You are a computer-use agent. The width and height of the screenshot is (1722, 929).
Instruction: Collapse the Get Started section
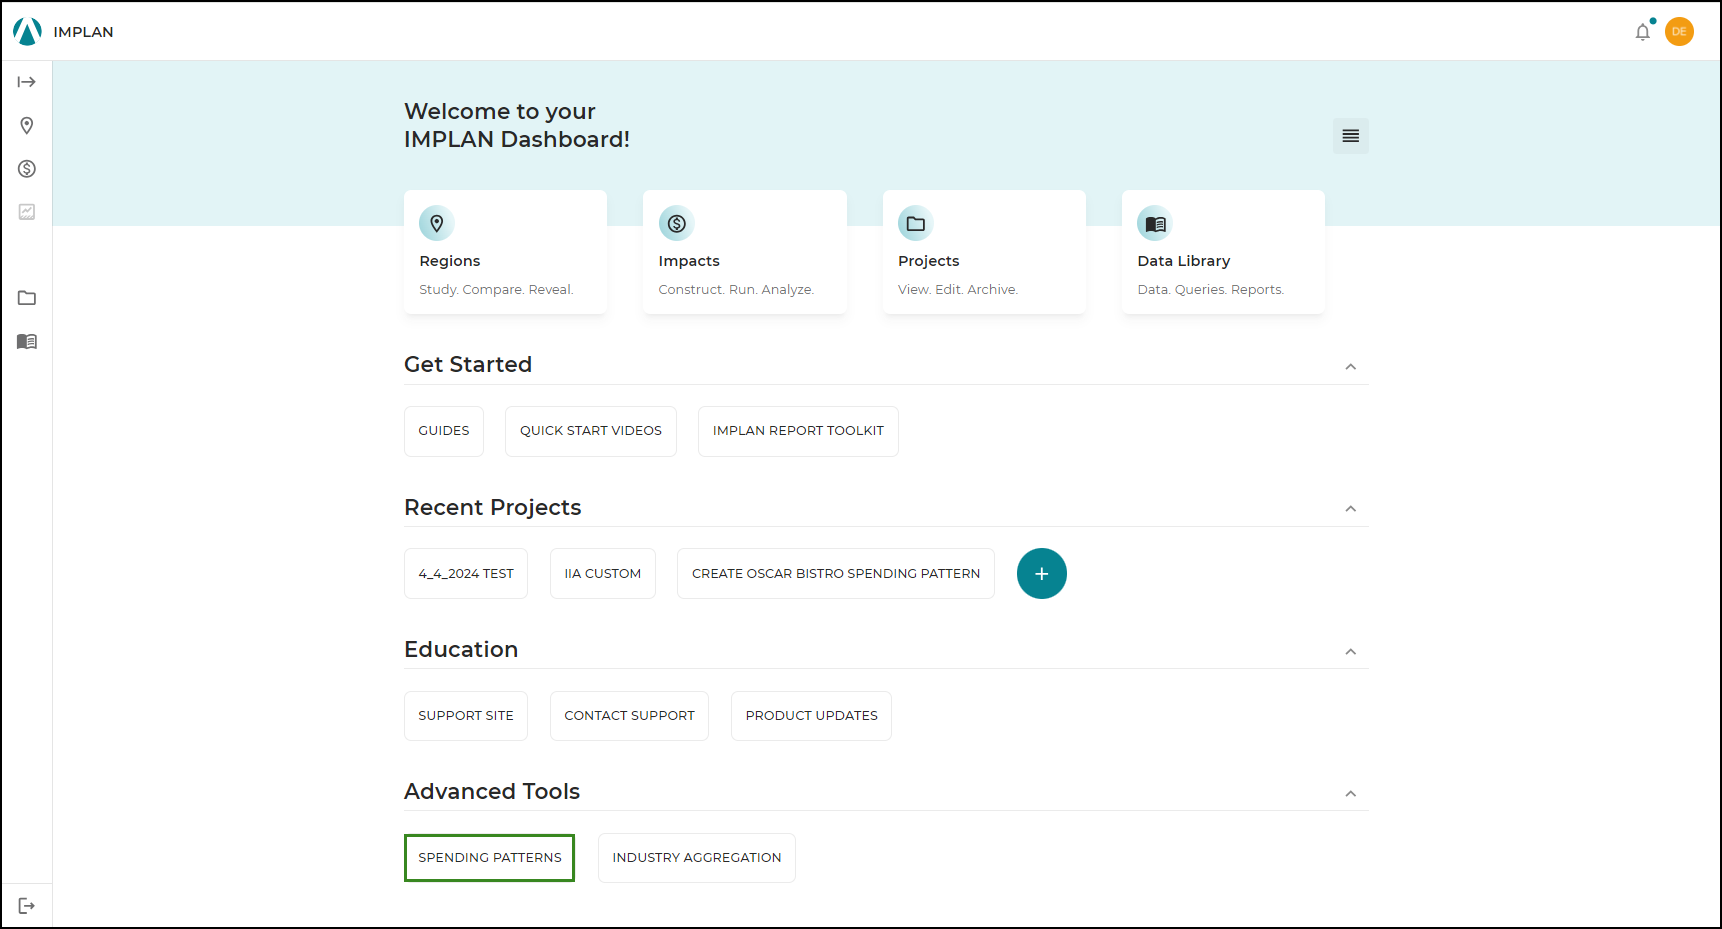(x=1351, y=366)
